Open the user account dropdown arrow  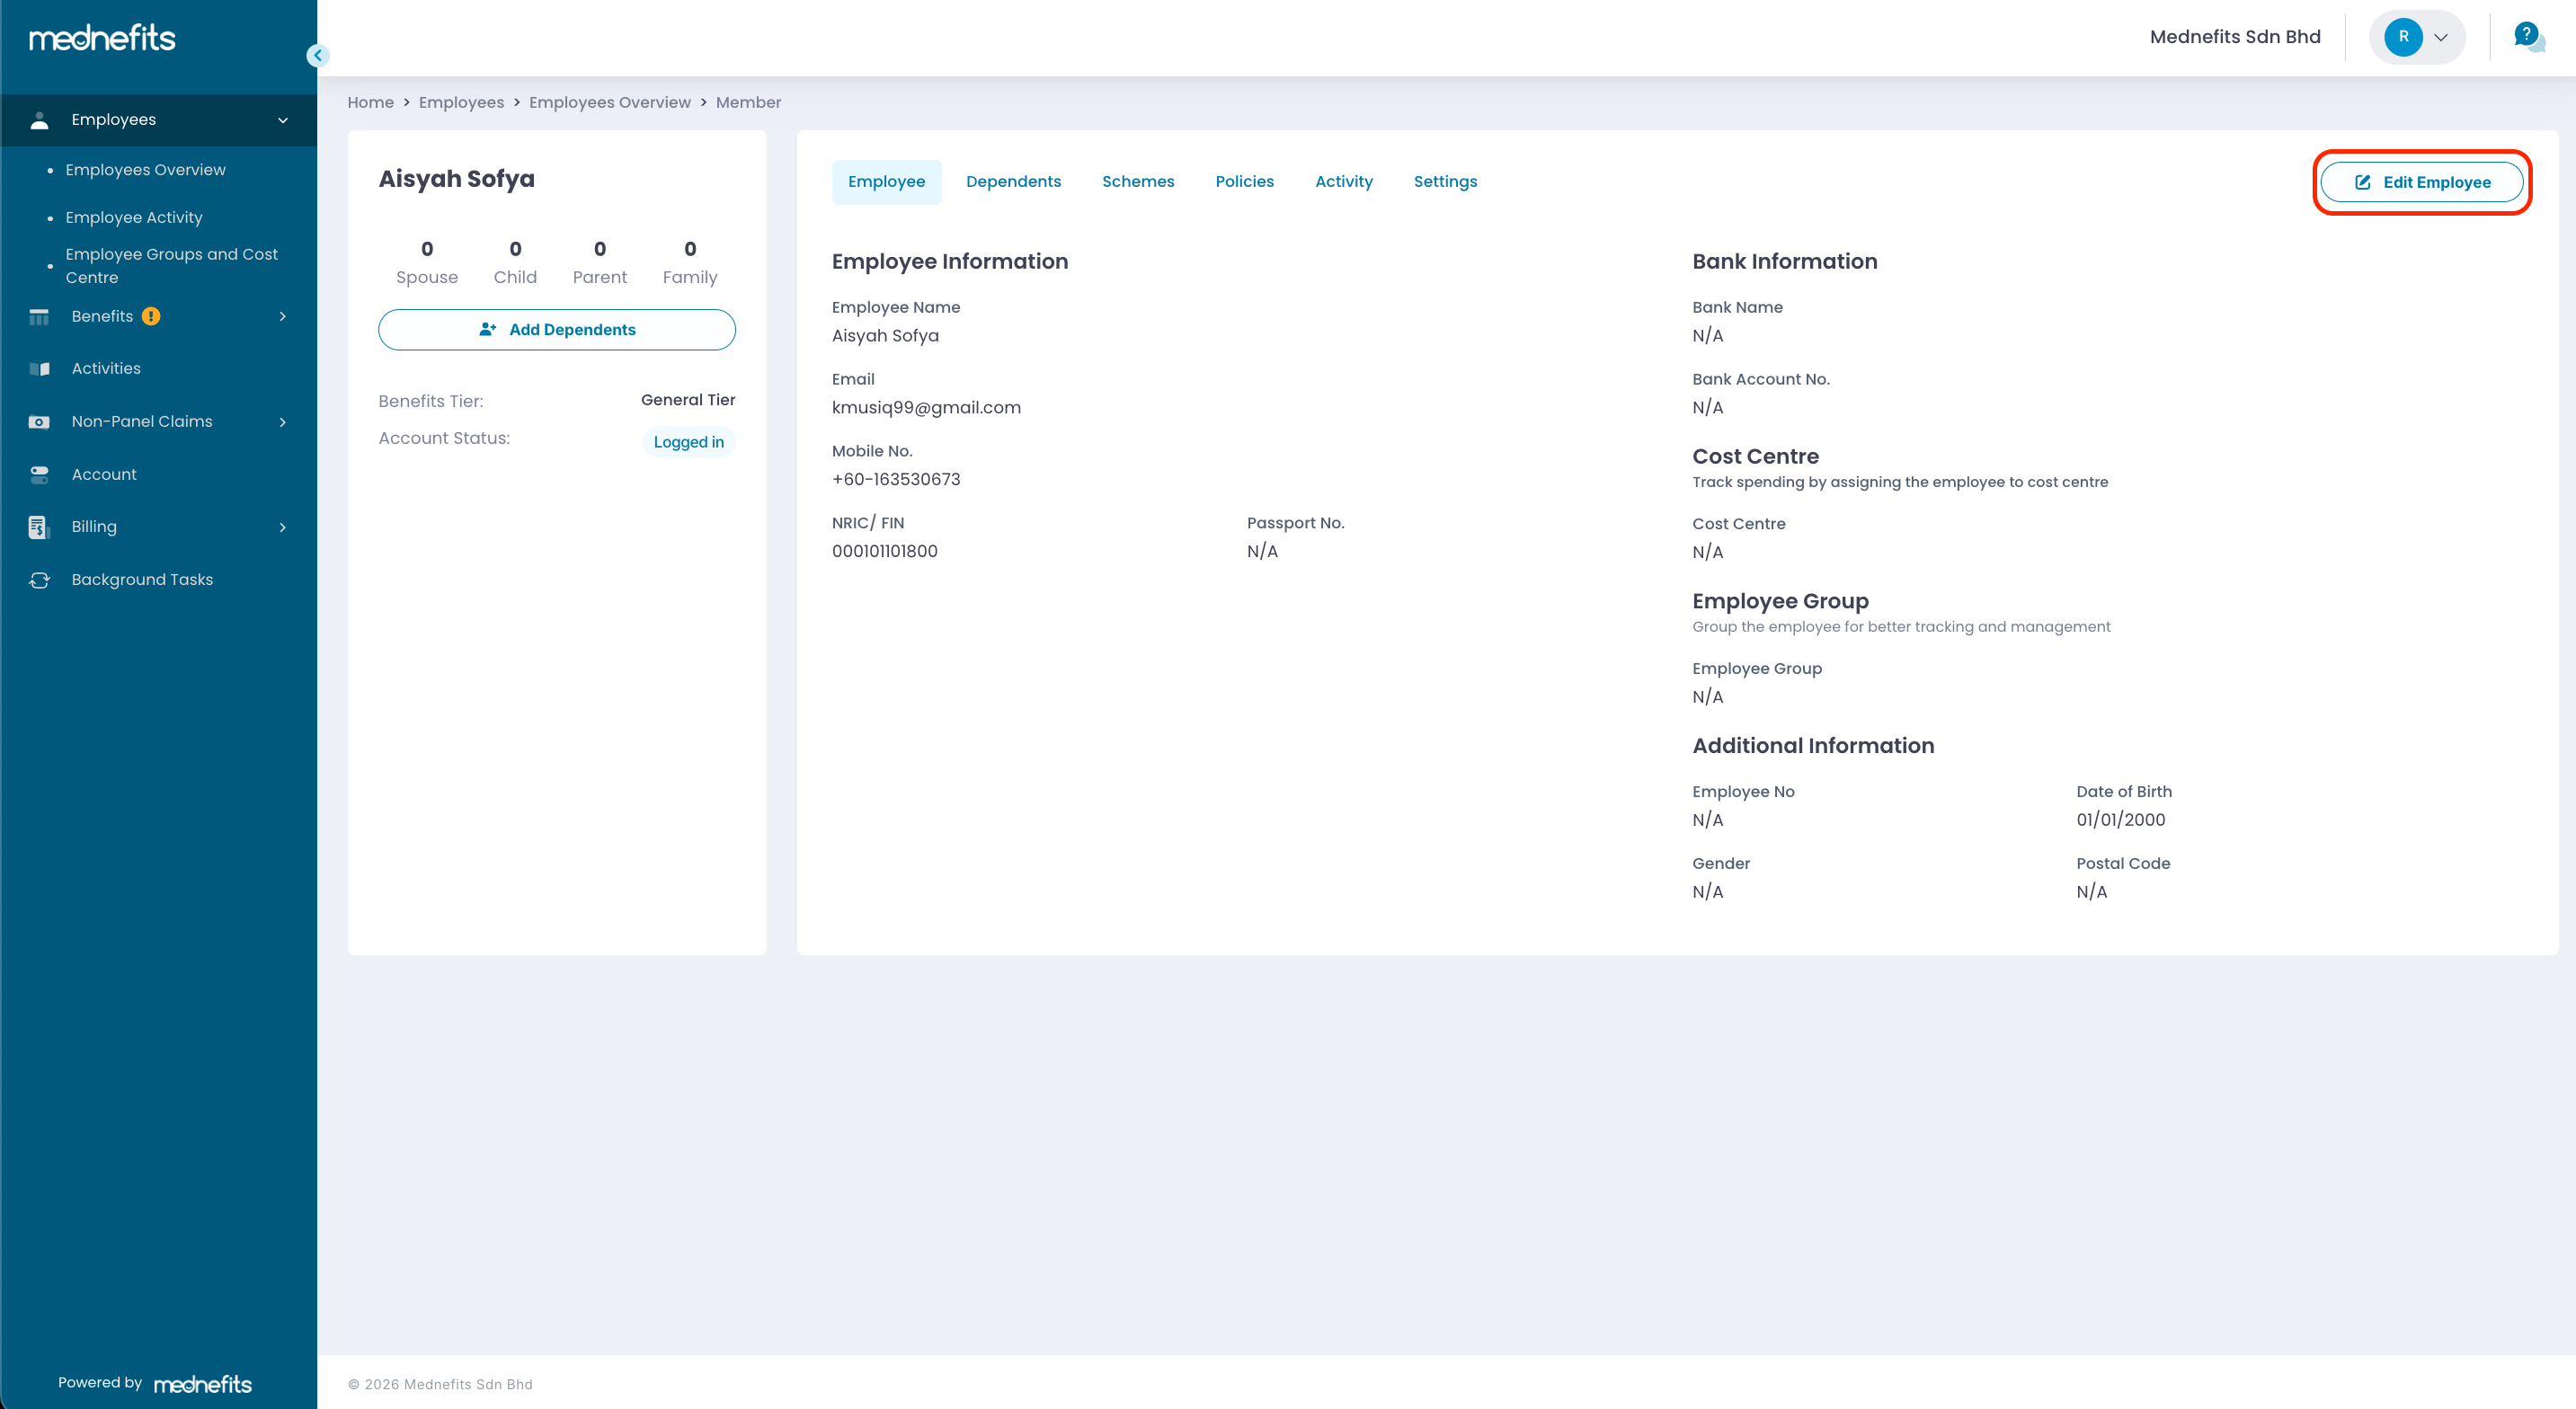pyautogui.click(x=2440, y=37)
